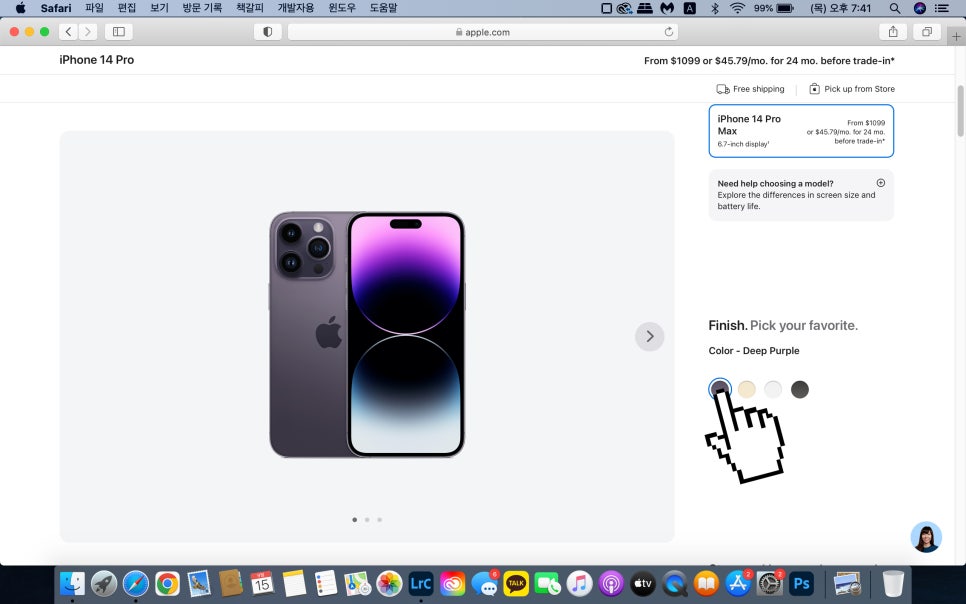This screenshot has height=604, width=966.
Task: Show the Safari sidebar
Action: (119, 31)
